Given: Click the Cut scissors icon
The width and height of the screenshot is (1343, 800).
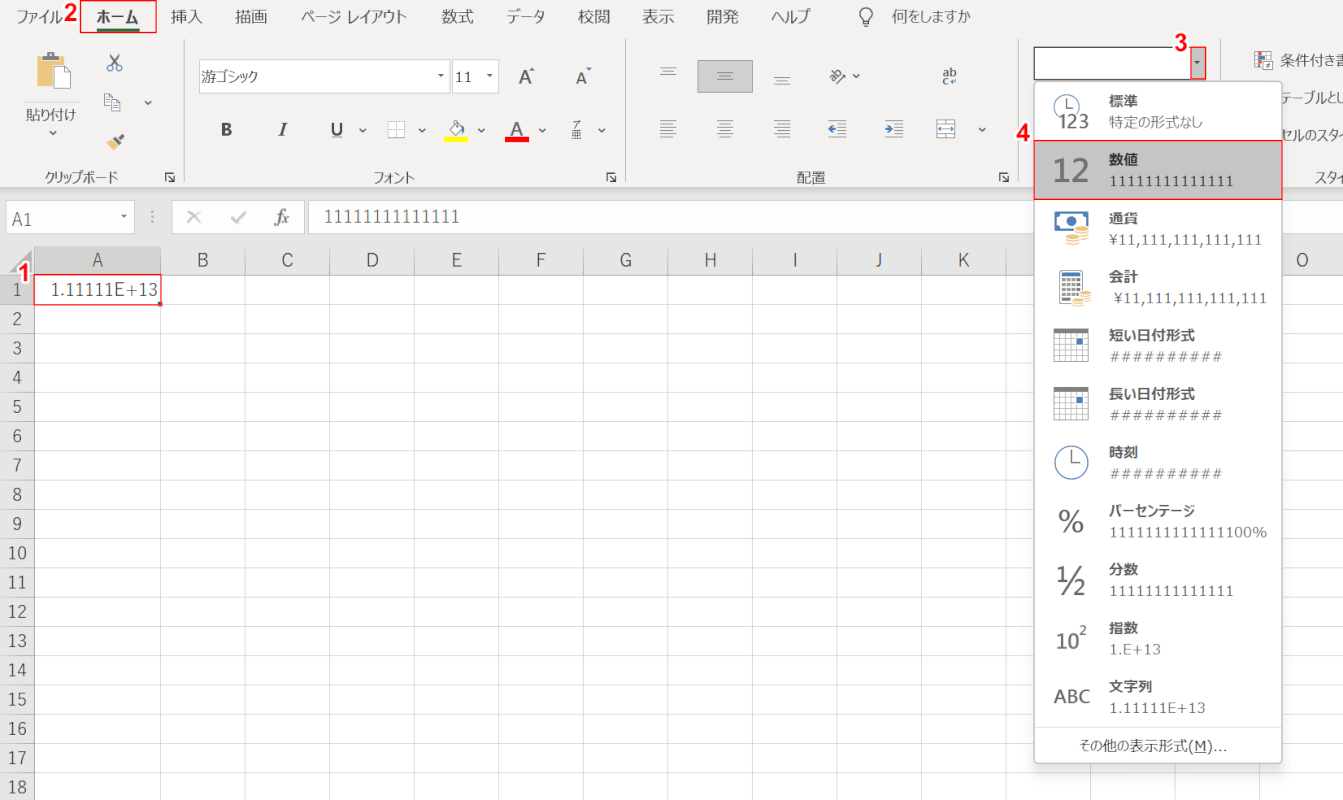Looking at the screenshot, I should [x=114, y=63].
